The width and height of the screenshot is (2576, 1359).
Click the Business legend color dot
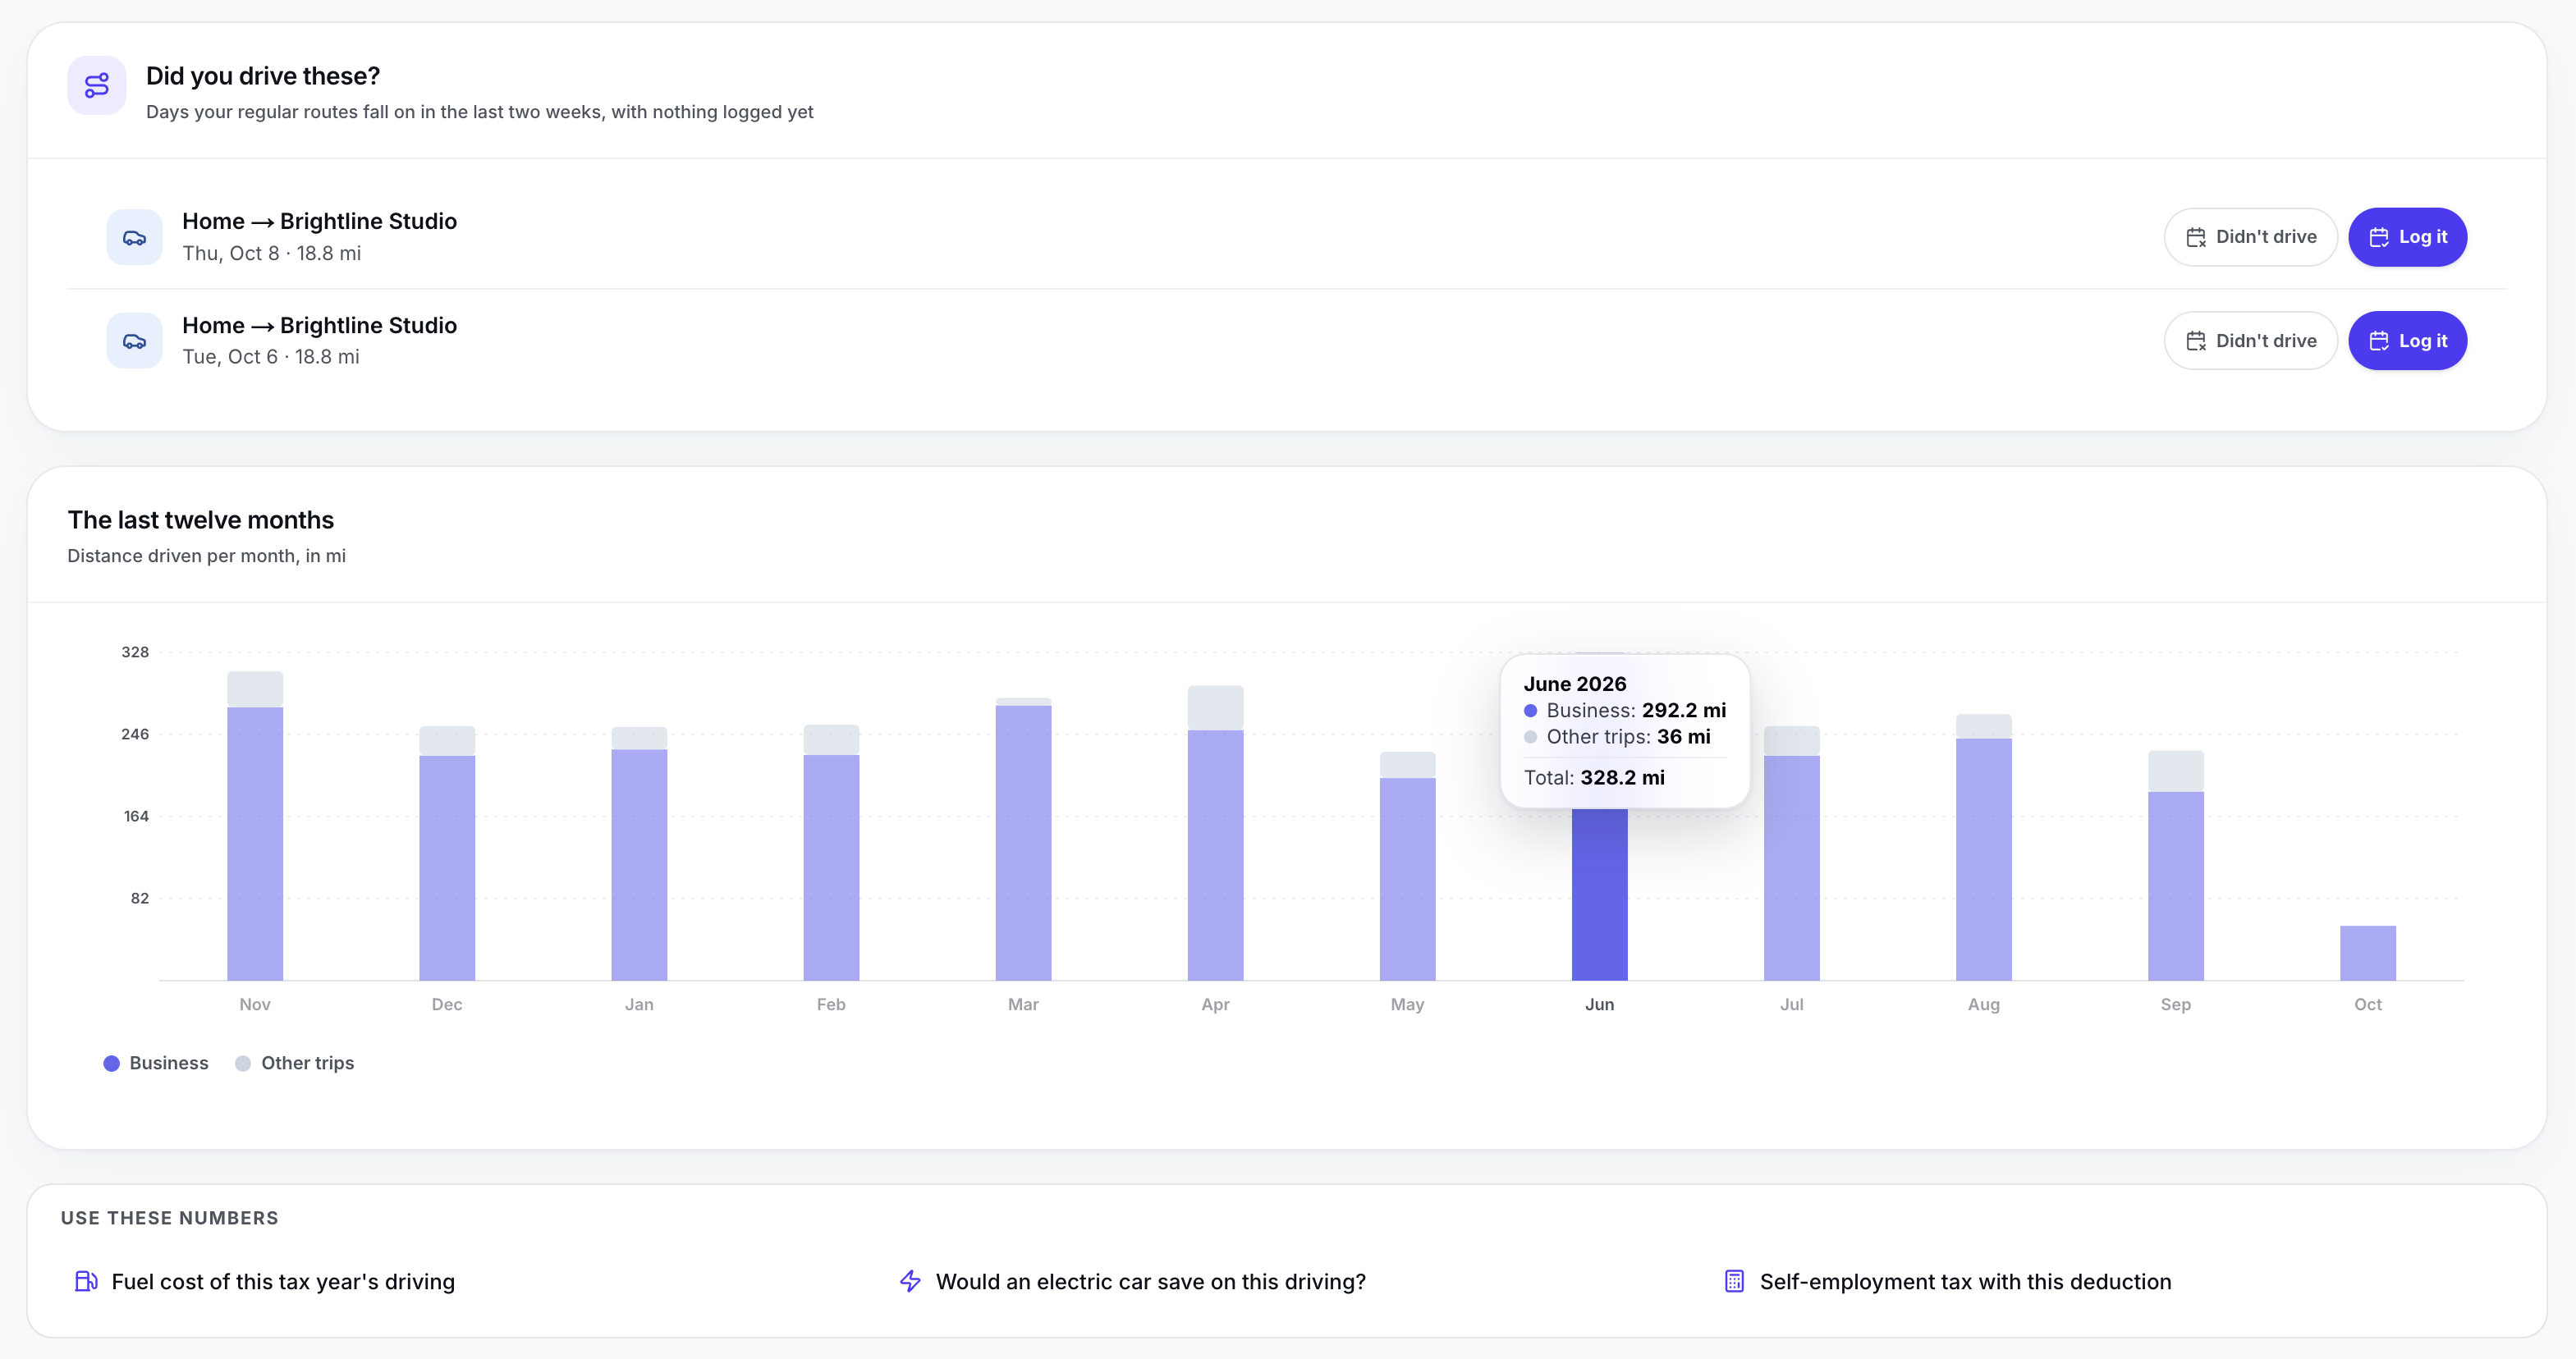[x=111, y=1063]
